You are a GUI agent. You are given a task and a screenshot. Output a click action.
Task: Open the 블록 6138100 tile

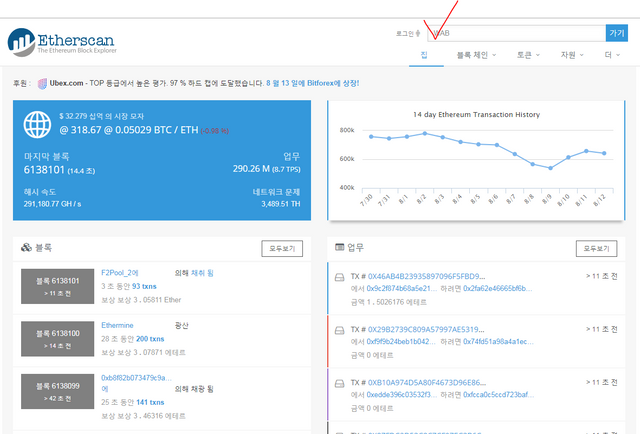(58, 339)
